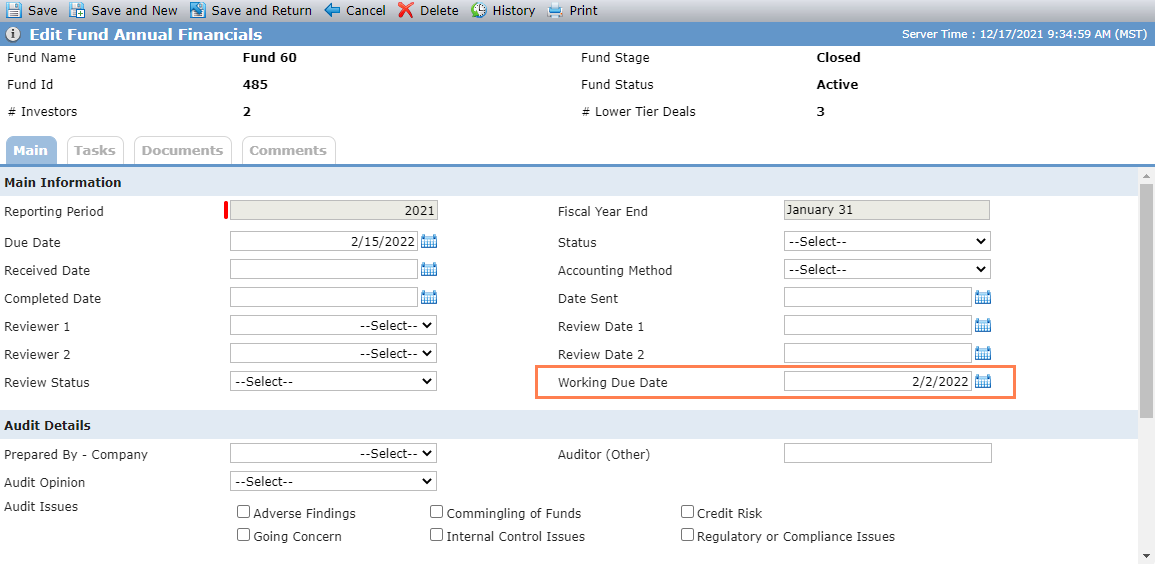Click the Cancel button in toolbar

[x=355, y=10]
